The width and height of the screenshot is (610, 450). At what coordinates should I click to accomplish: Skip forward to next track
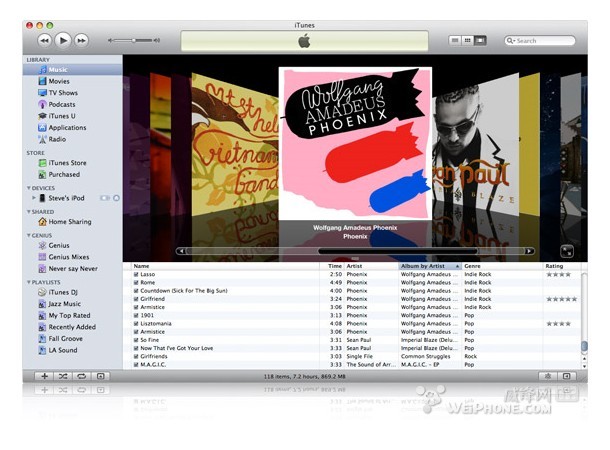(81, 40)
